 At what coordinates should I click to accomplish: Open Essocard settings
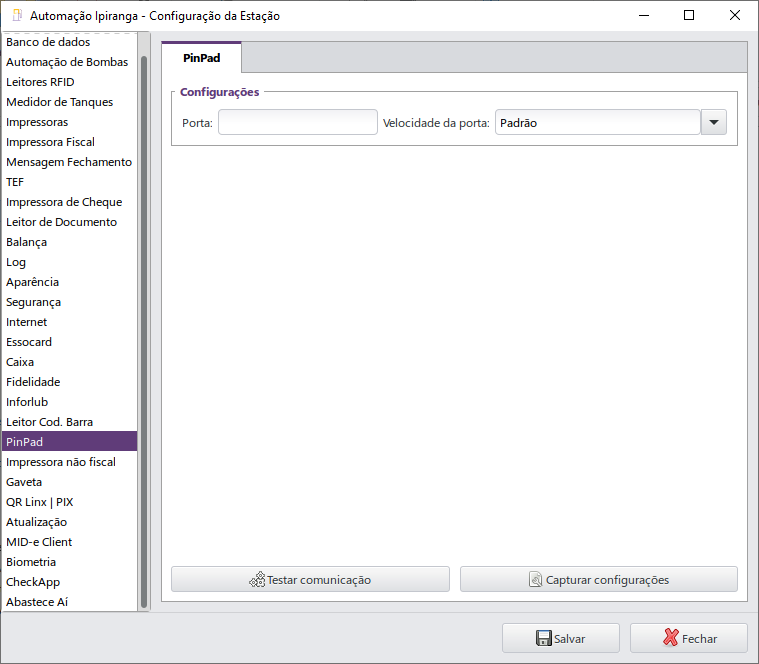(x=70, y=342)
